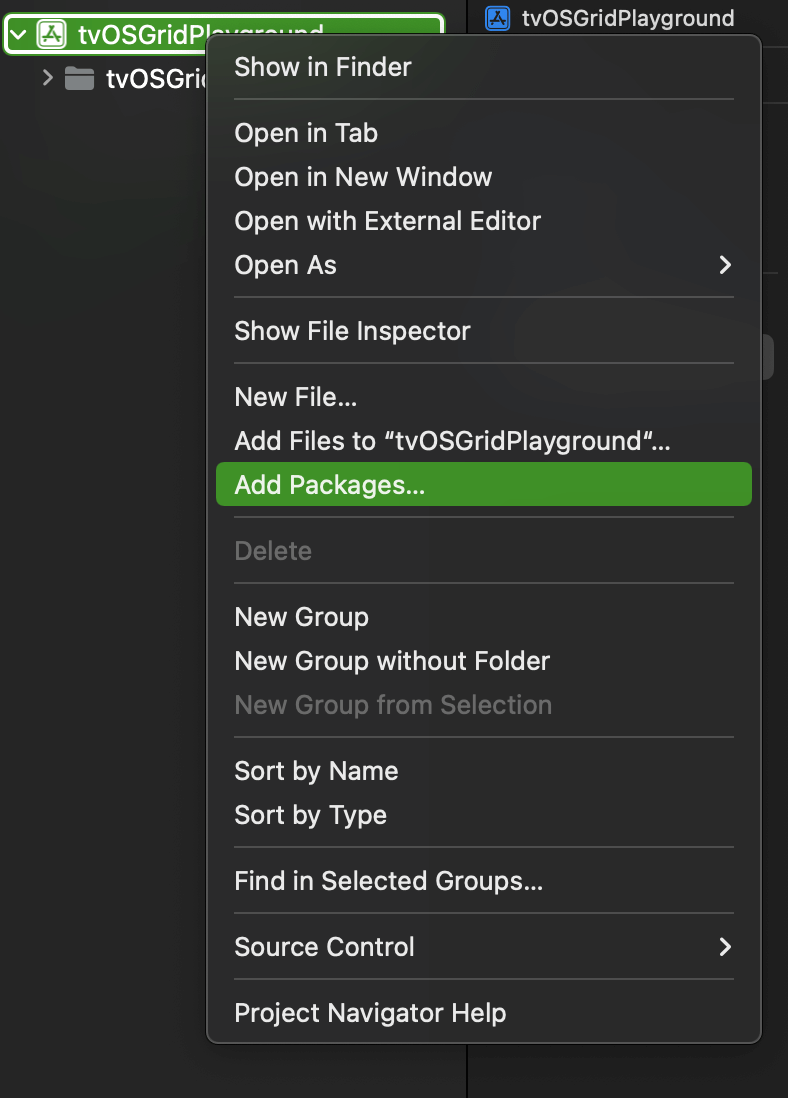Choose Show in Finder
The width and height of the screenshot is (788, 1098).
coord(483,67)
